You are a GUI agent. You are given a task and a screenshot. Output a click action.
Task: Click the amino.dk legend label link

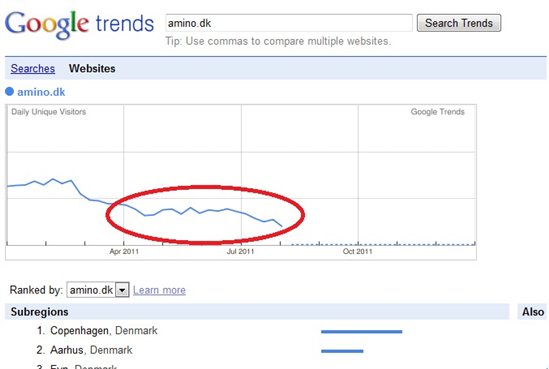click(x=41, y=92)
